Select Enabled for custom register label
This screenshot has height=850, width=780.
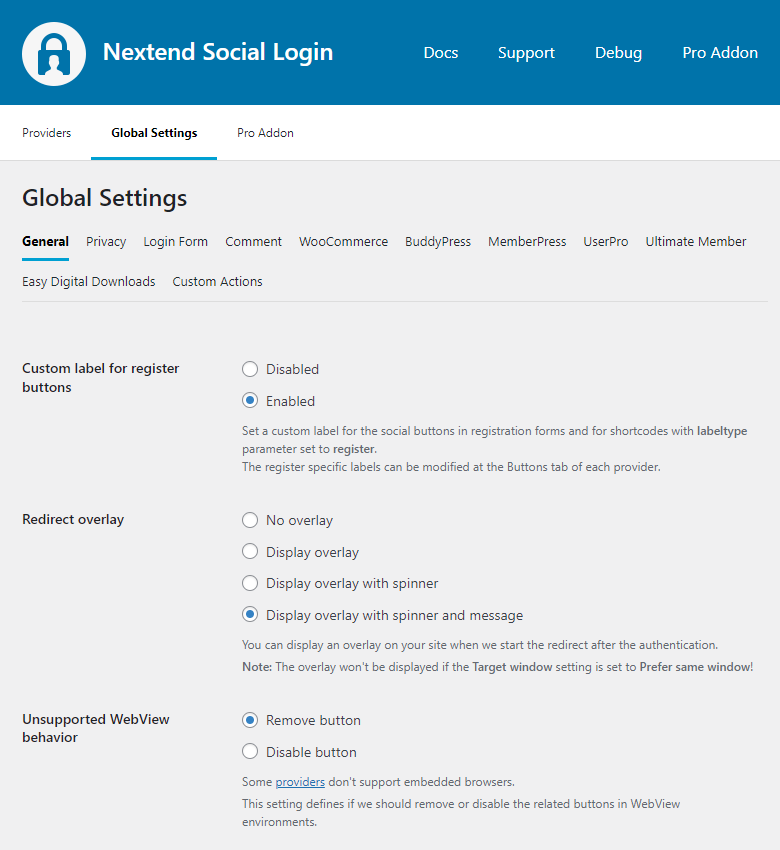250,401
